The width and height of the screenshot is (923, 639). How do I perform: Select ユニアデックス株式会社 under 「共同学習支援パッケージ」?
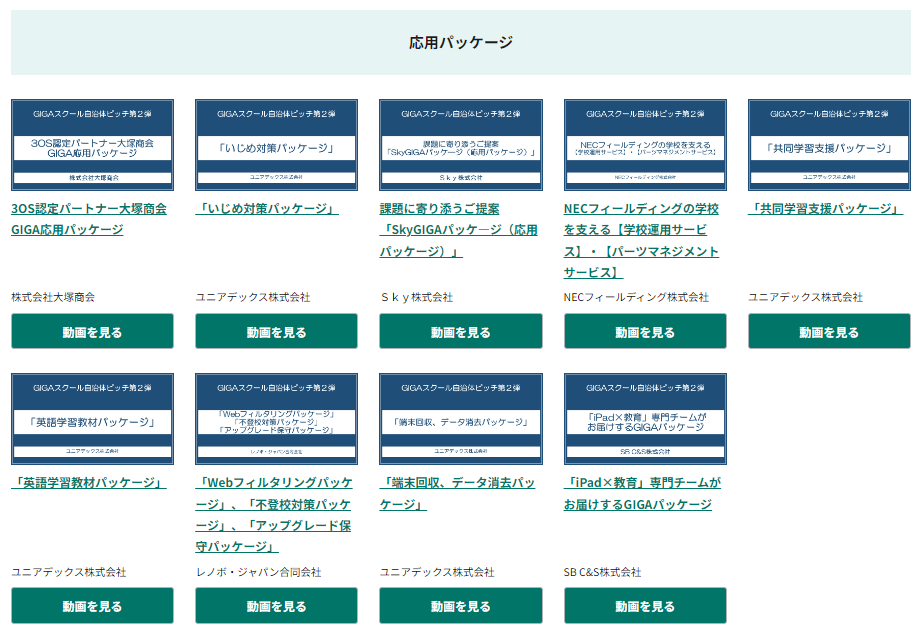[x=806, y=297]
